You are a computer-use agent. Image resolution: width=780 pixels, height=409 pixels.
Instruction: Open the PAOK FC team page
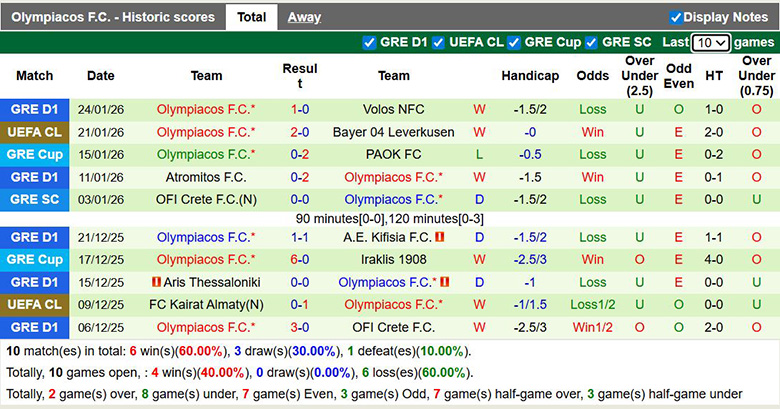tap(393, 154)
